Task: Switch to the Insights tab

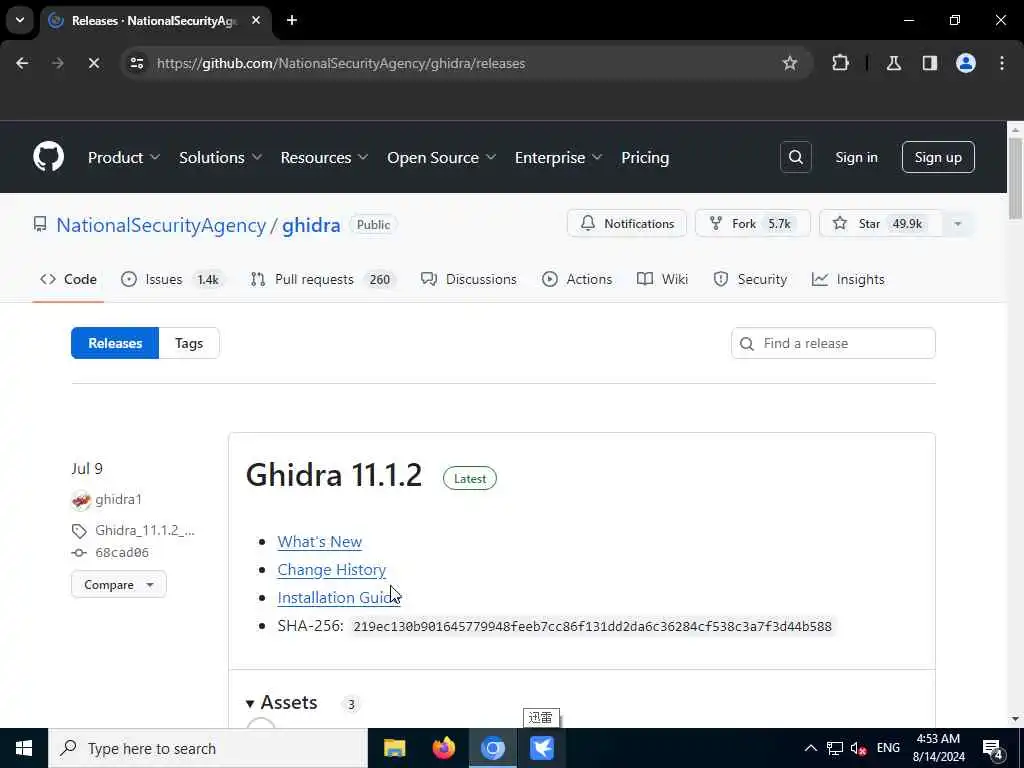Action: point(848,280)
